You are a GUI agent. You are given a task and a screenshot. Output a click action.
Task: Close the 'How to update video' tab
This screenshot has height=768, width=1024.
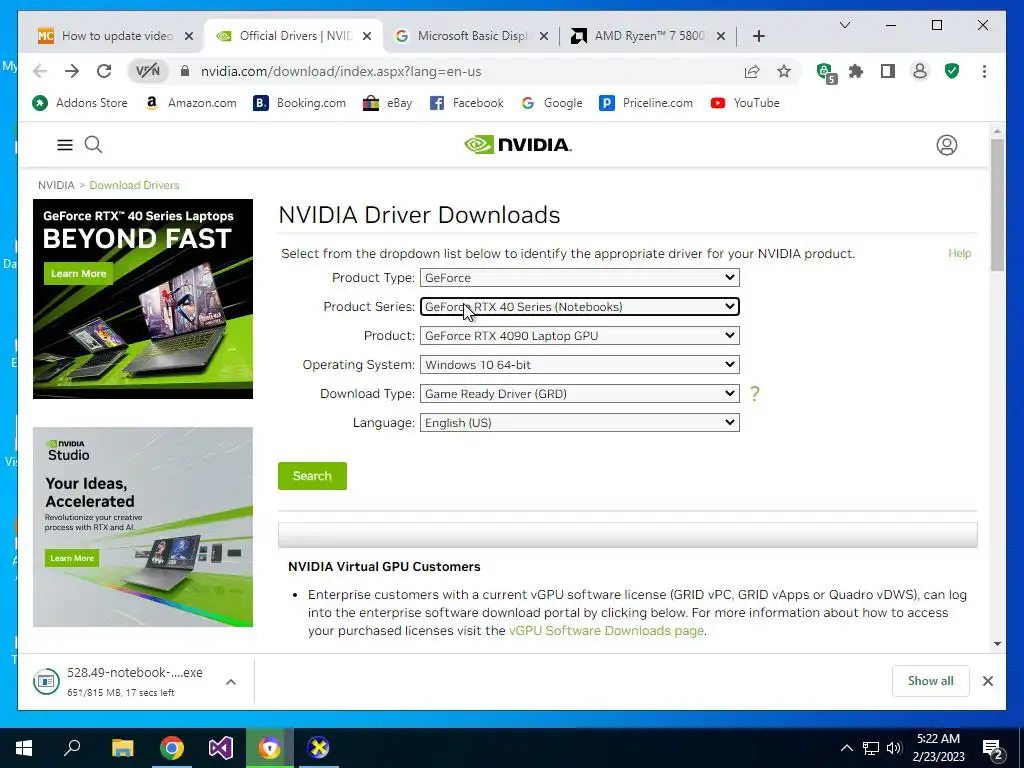[189, 36]
